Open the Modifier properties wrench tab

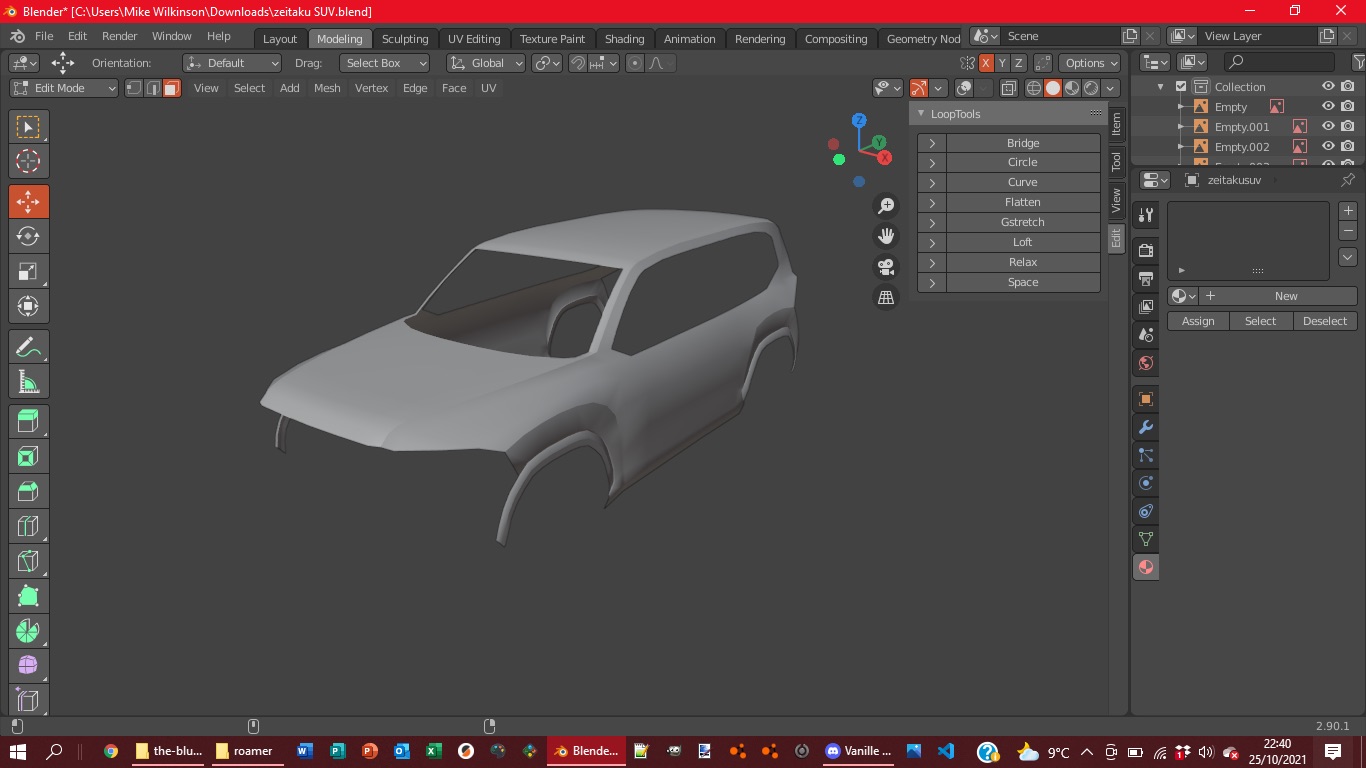[1146, 427]
